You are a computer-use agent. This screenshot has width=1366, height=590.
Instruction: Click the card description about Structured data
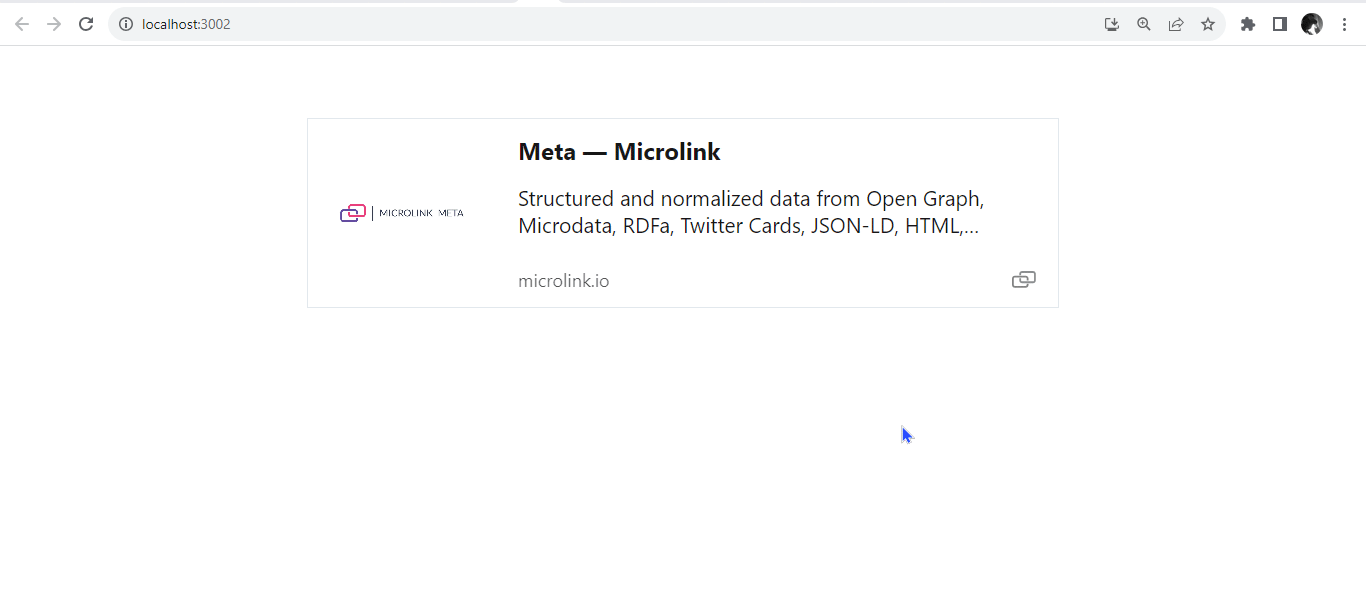tap(751, 212)
